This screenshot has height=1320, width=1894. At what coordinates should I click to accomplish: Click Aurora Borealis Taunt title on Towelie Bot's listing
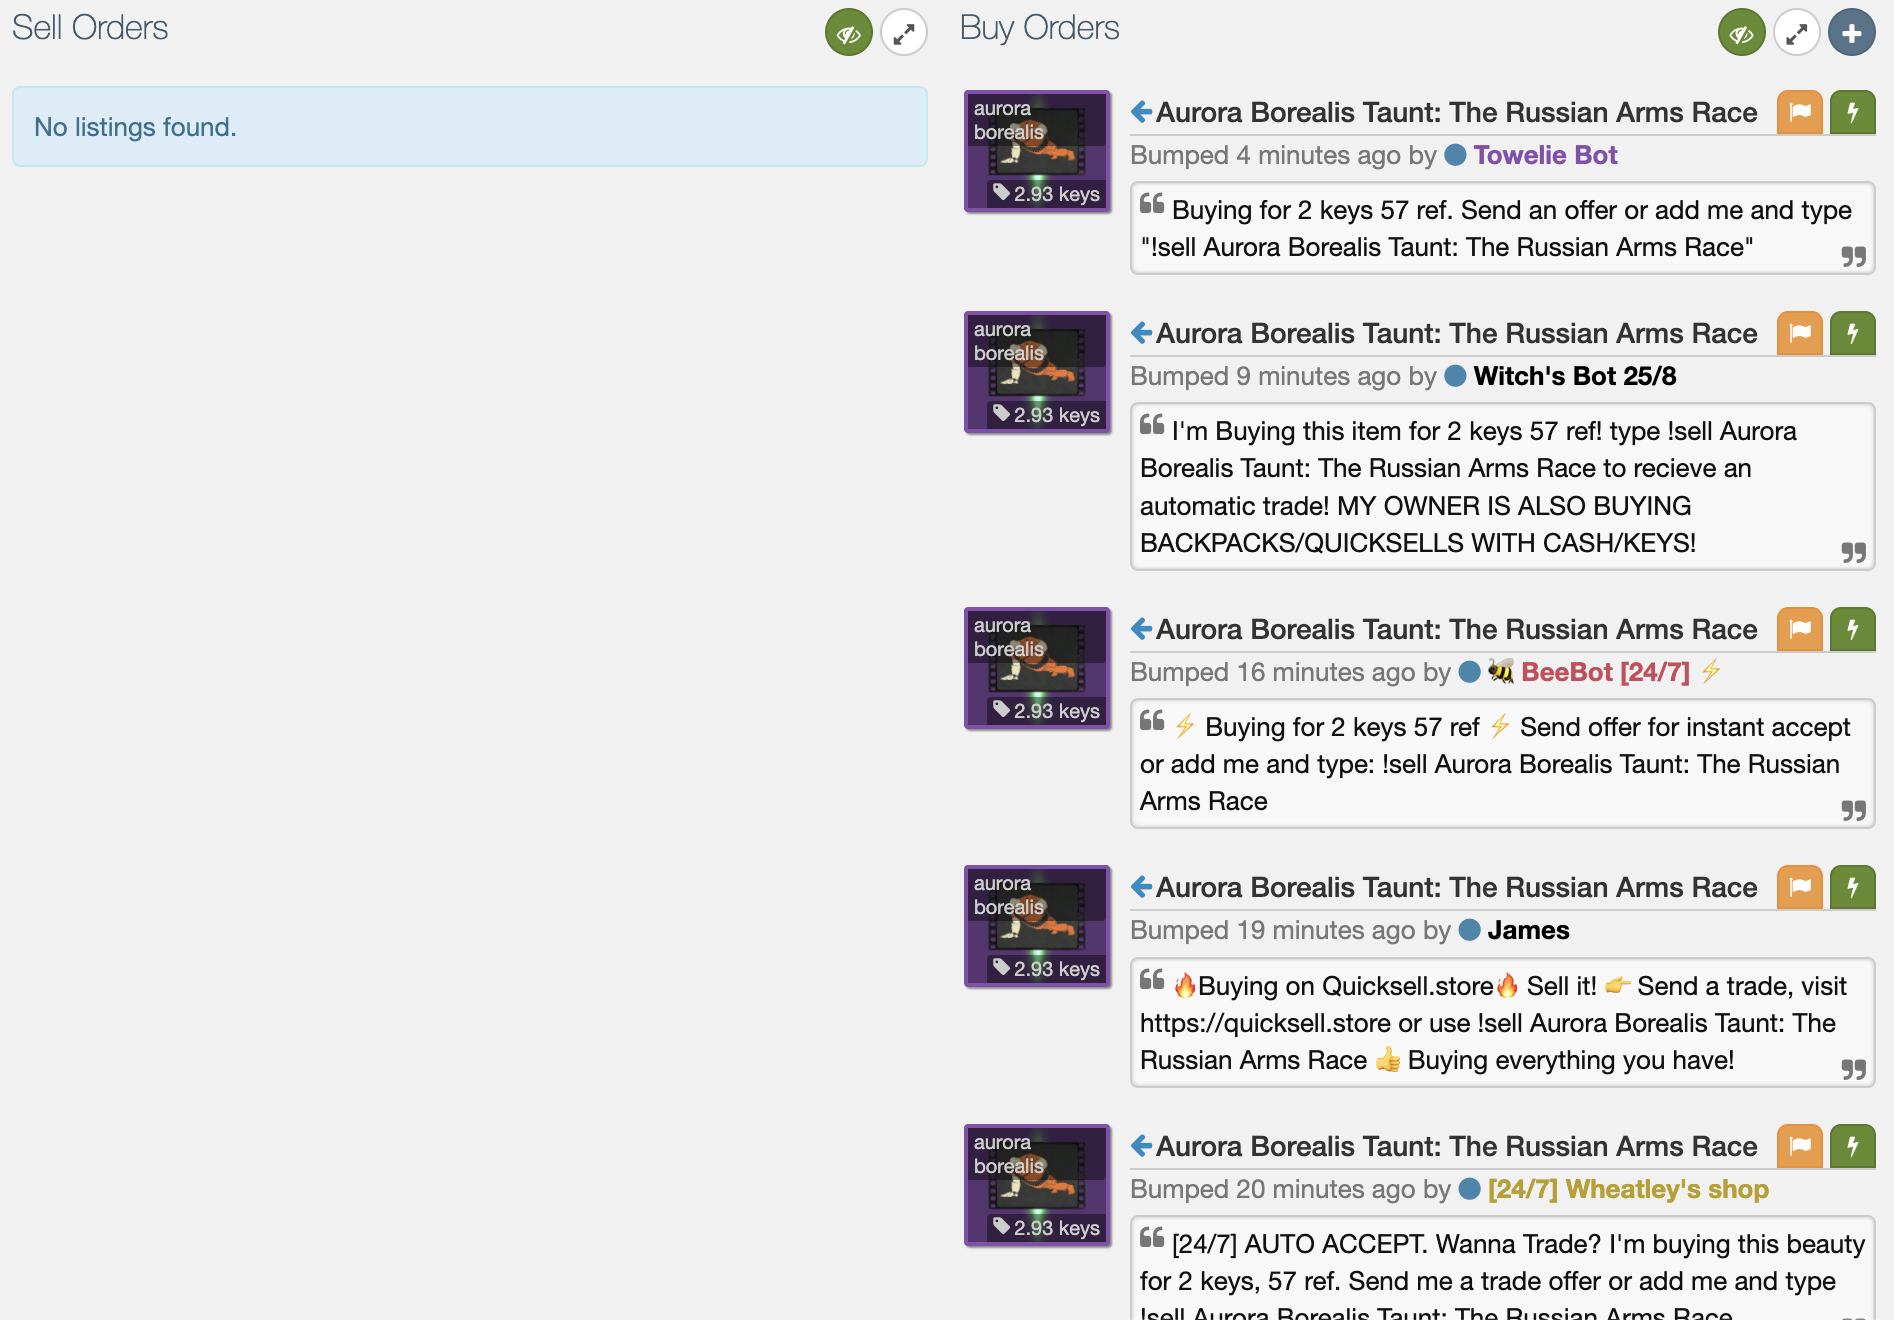1456,112
